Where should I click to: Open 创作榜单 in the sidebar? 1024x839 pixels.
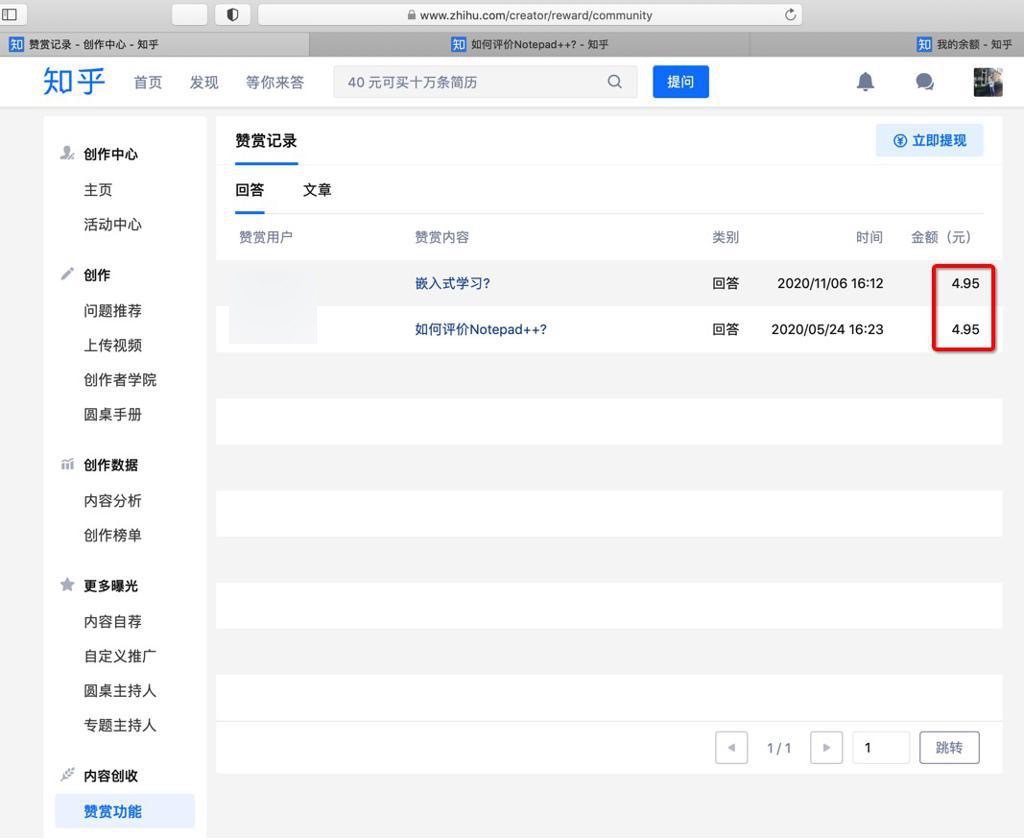click(112, 535)
